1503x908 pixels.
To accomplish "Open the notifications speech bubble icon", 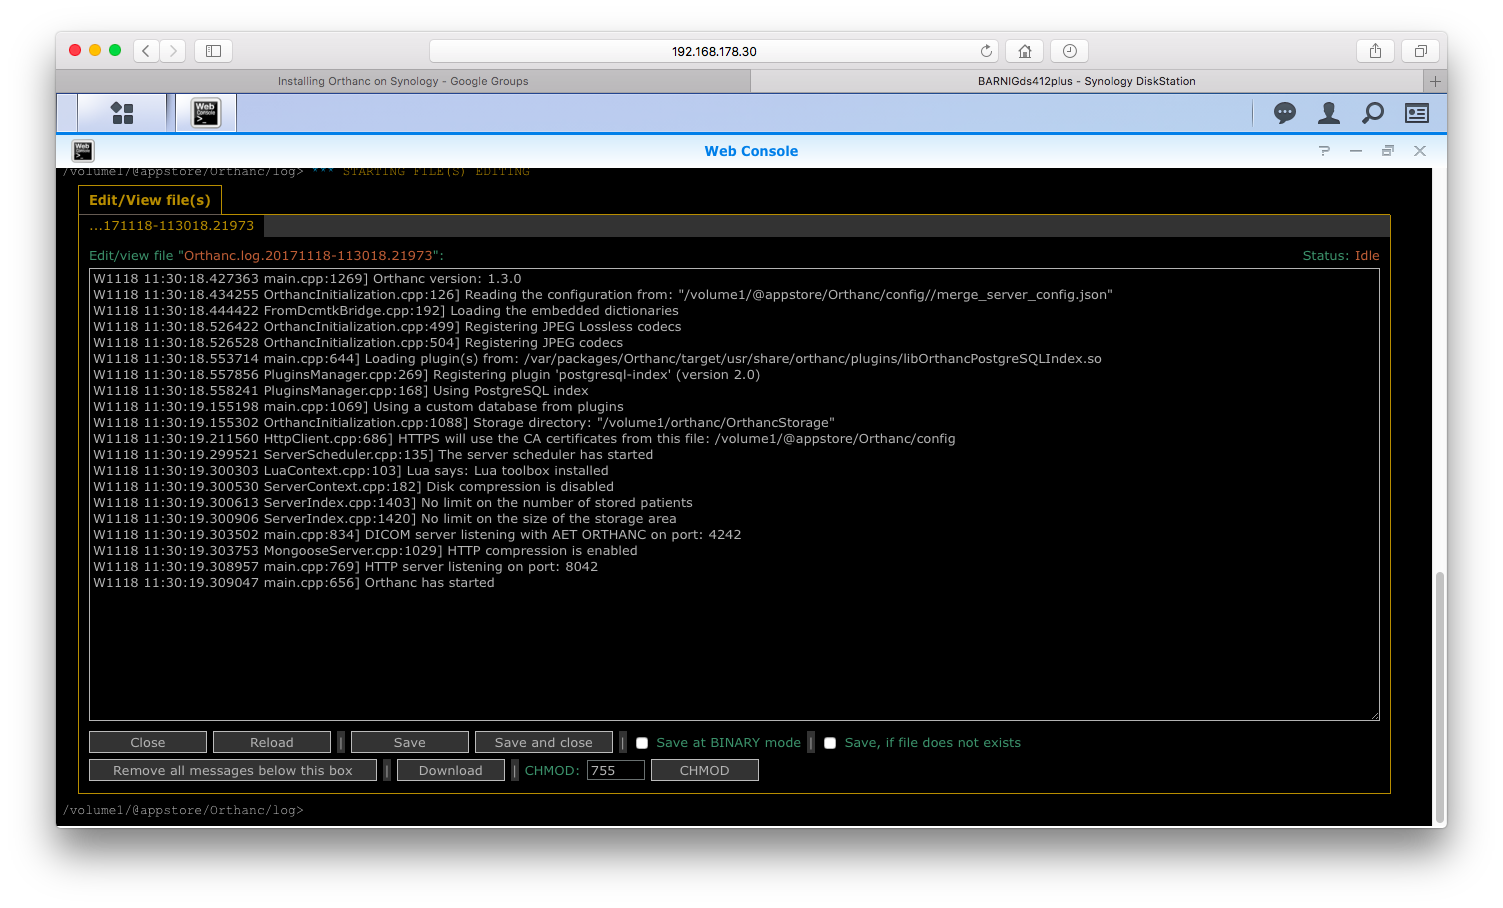I will coord(1285,113).
